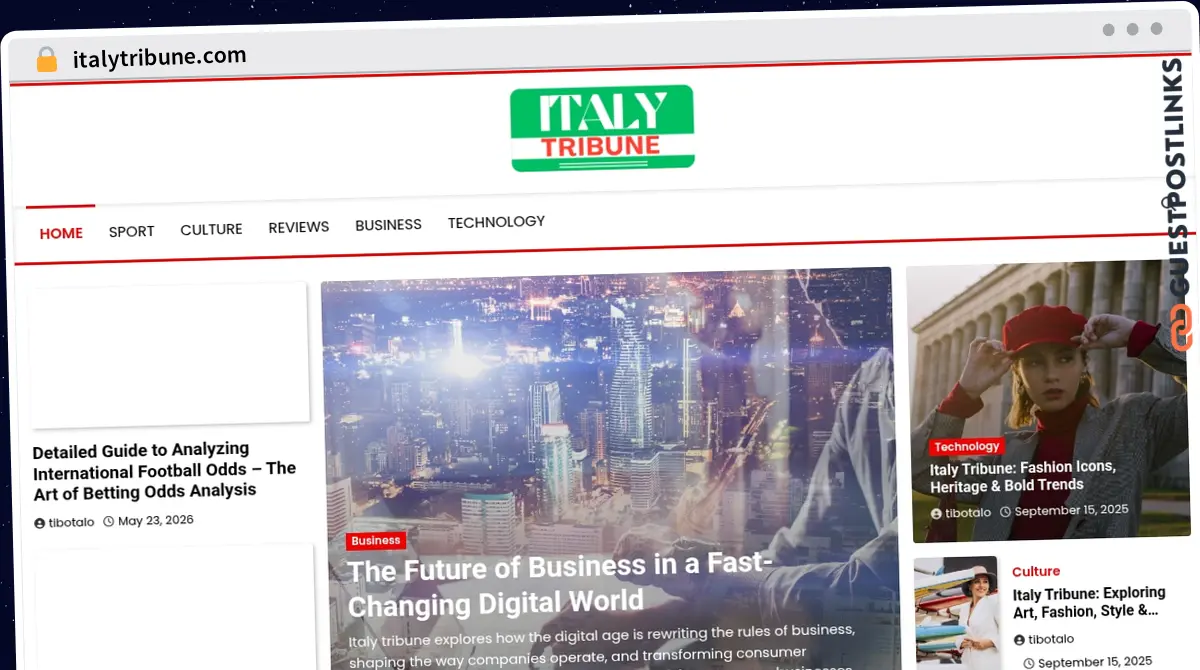The image size is (1200, 670).
Task: Click the blank thumbnail above the football odds article
Action: tap(169, 355)
